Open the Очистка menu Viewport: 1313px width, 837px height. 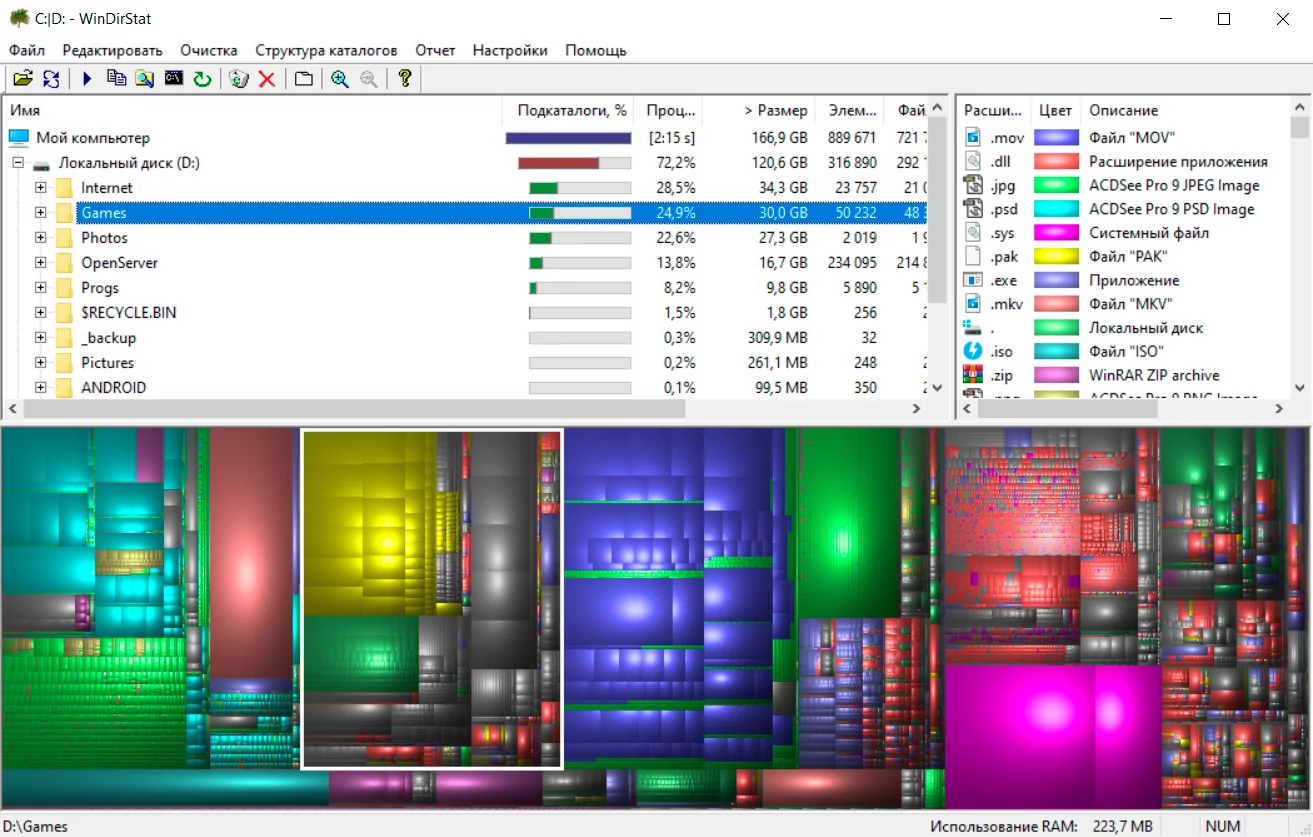(209, 50)
